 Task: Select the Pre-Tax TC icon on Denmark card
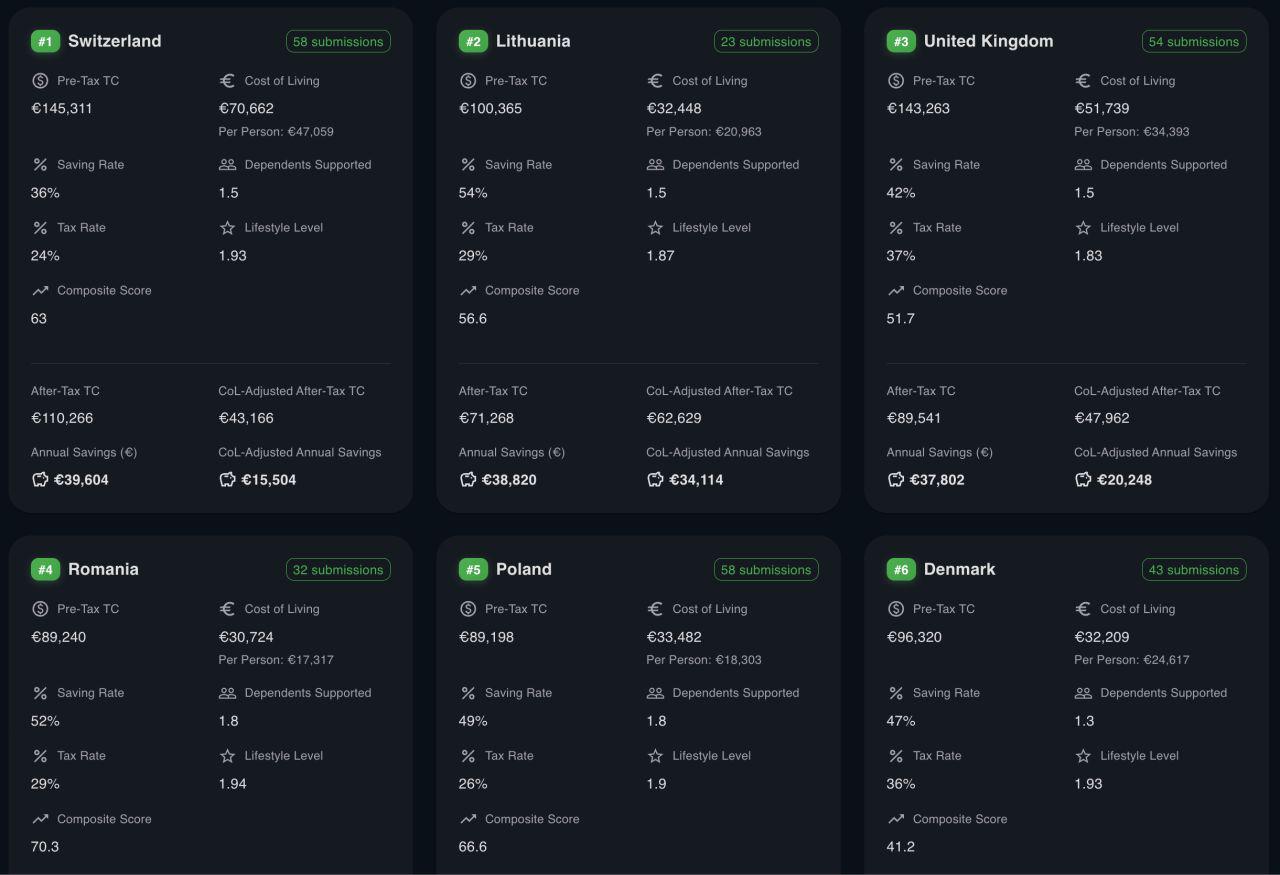896,608
